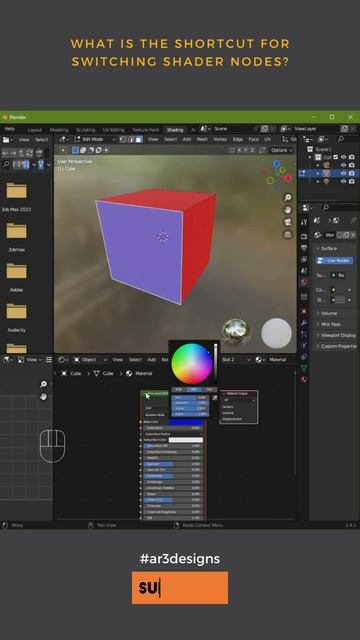Click the Material name in node editor header
360x640 pixels.
click(x=277, y=360)
